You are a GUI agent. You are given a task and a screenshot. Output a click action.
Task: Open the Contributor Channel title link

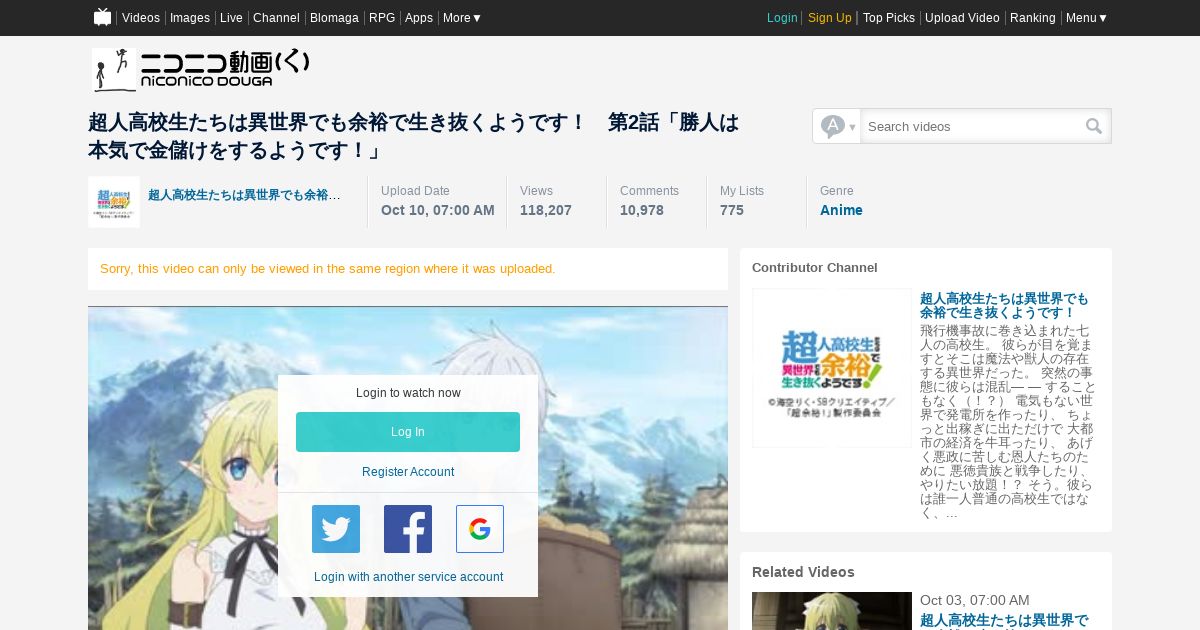(x=1004, y=306)
